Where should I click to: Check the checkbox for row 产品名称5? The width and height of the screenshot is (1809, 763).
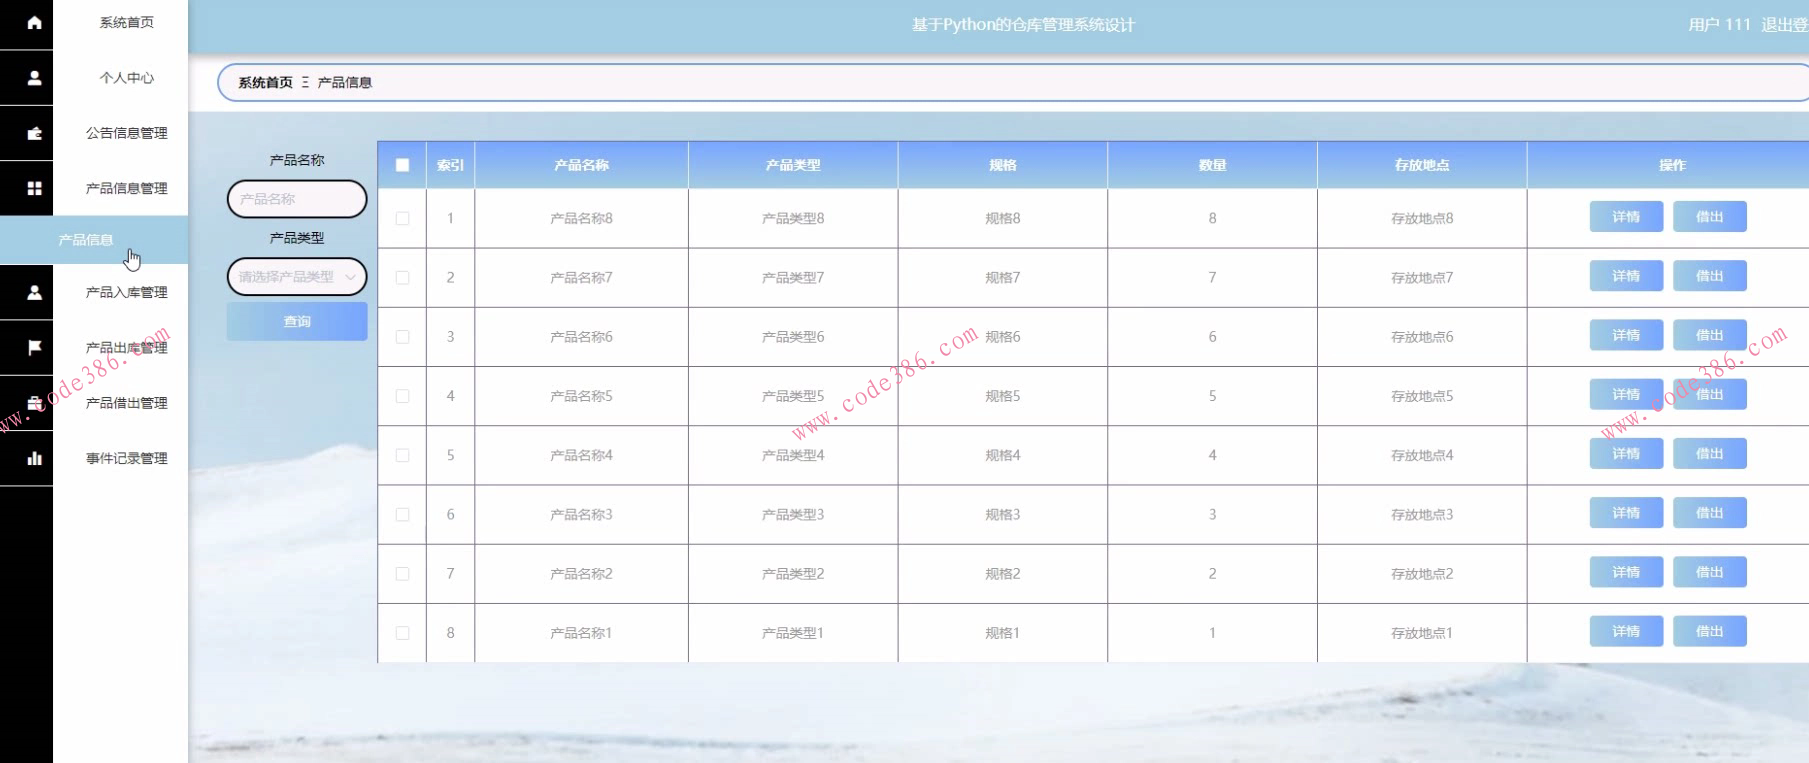pyautogui.click(x=402, y=396)
